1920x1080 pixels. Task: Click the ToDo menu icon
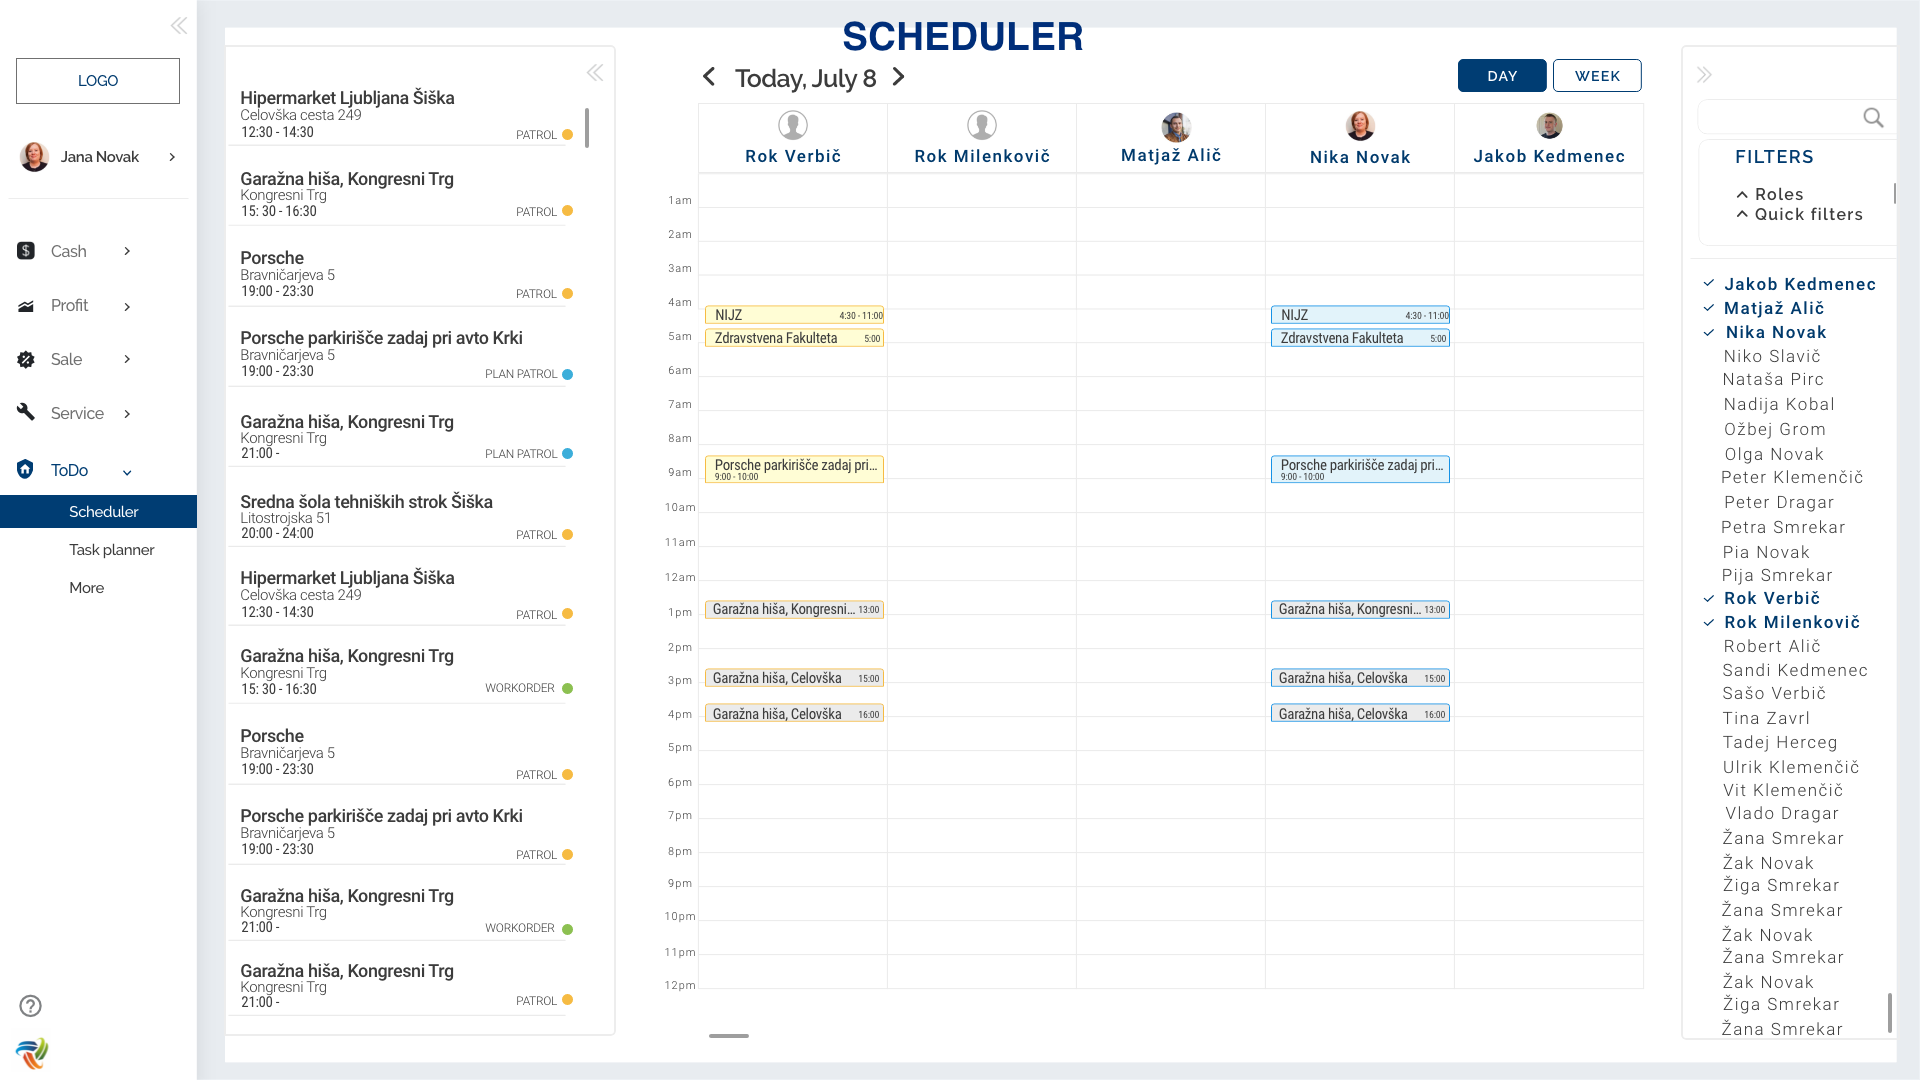[x=25, y=469]
